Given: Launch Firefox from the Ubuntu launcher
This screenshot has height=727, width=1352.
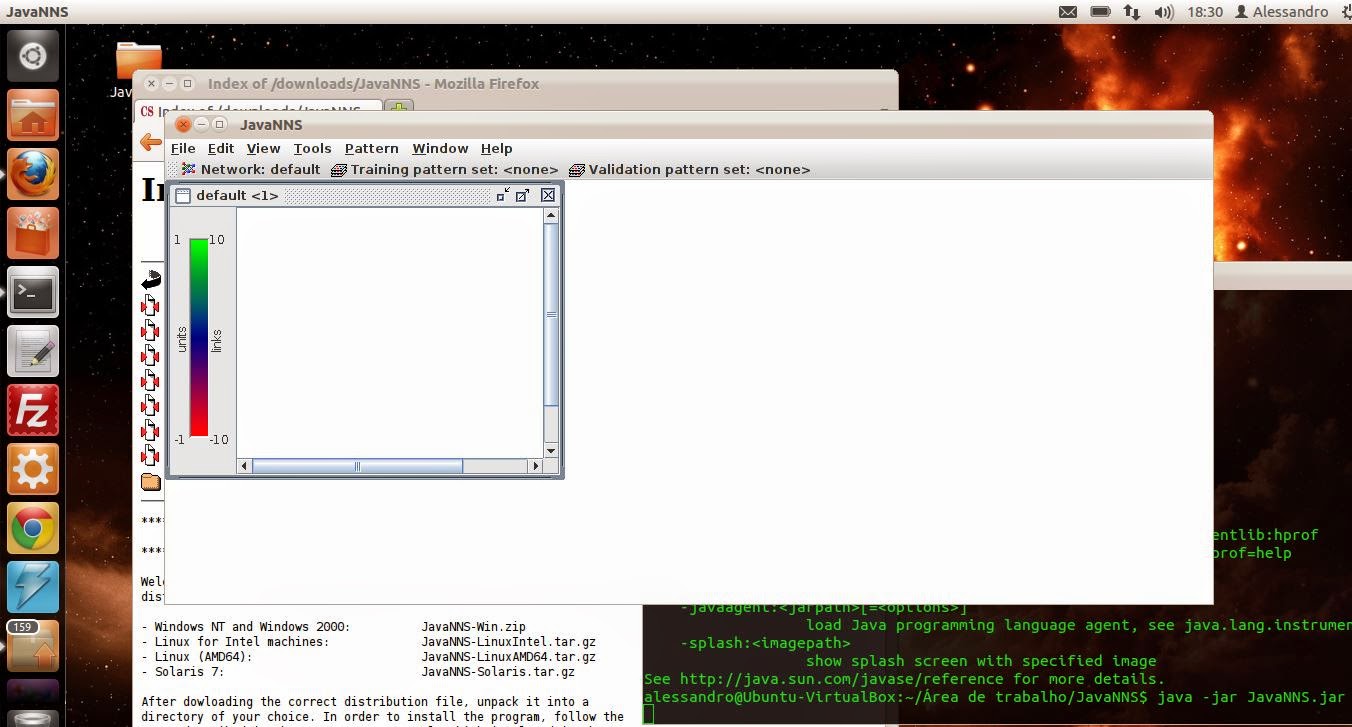Looking at the screenshot, I should point(33,175).
